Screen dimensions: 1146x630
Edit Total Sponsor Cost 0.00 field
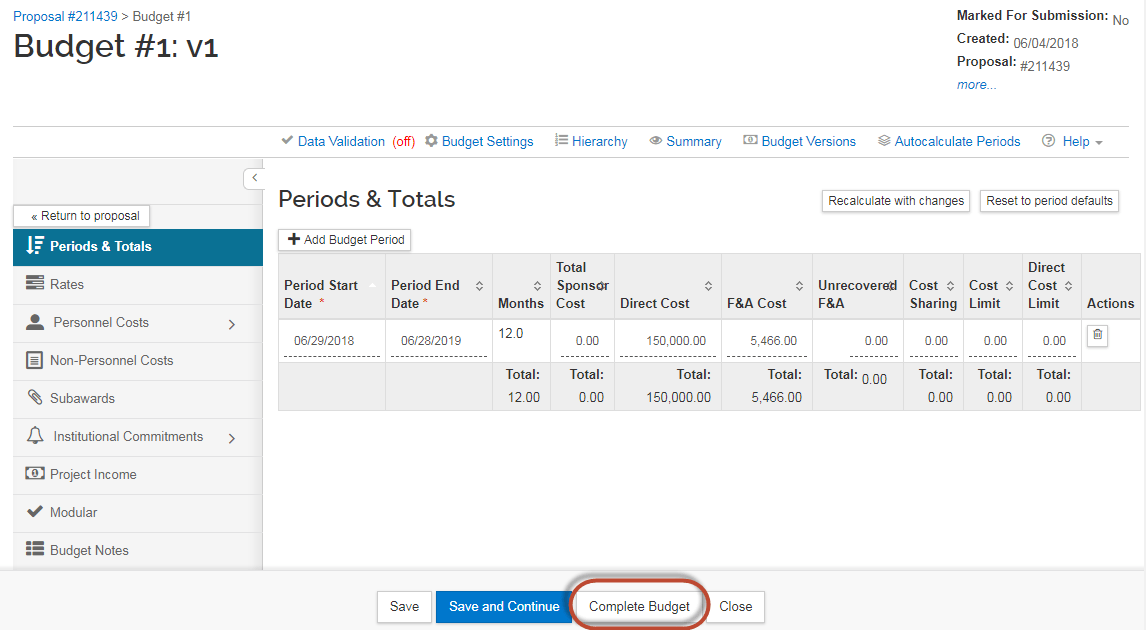click(583, 341)
